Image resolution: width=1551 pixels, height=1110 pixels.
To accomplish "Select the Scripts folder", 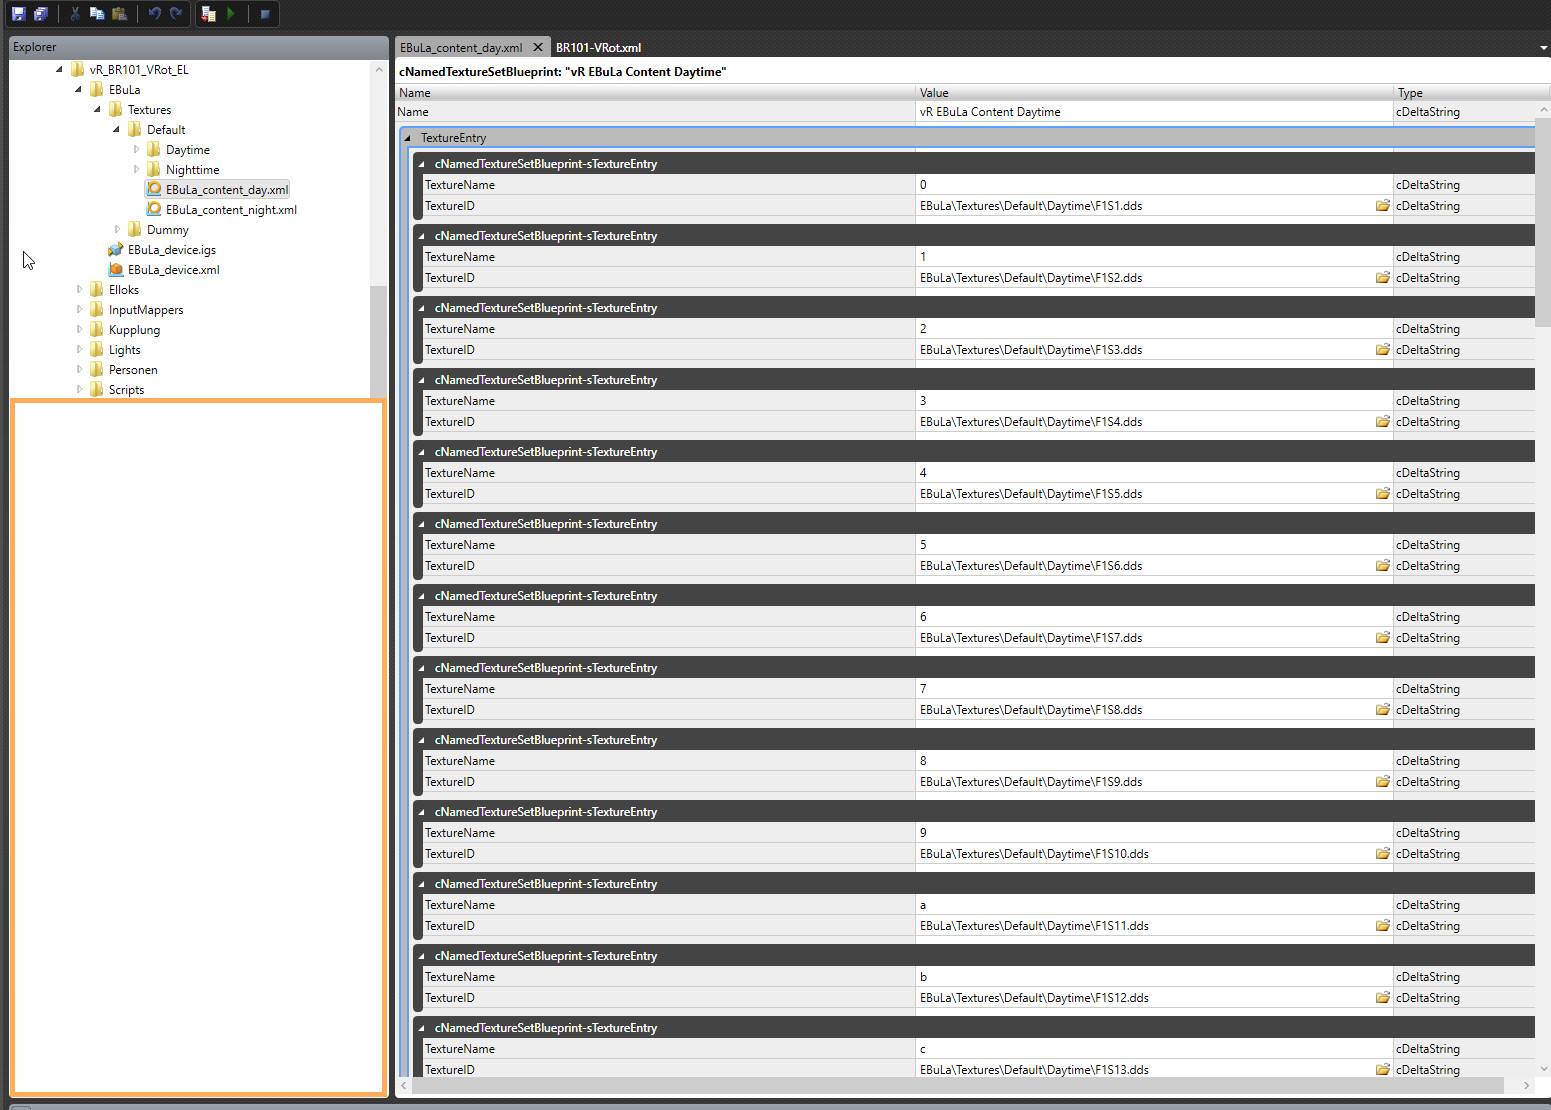I will coord(126,390).
